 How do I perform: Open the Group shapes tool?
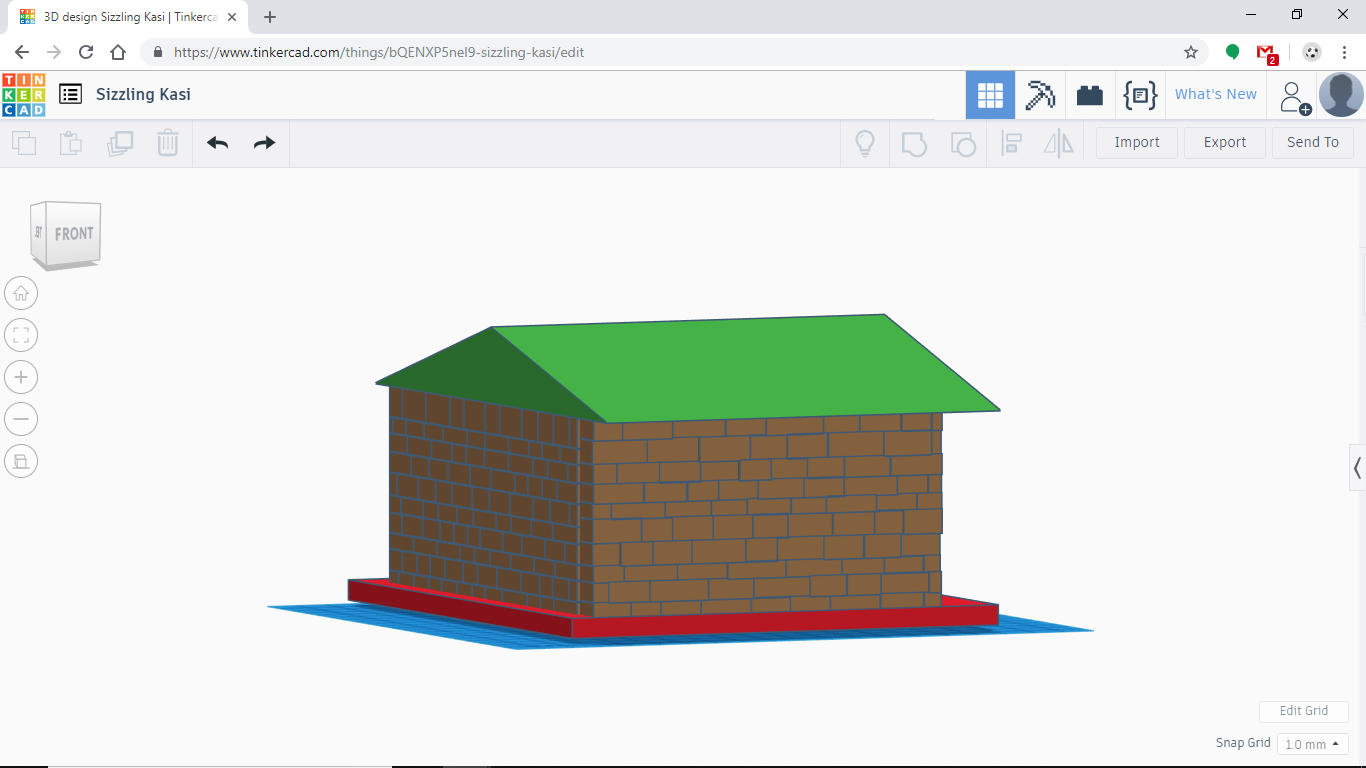click(914, 144)
